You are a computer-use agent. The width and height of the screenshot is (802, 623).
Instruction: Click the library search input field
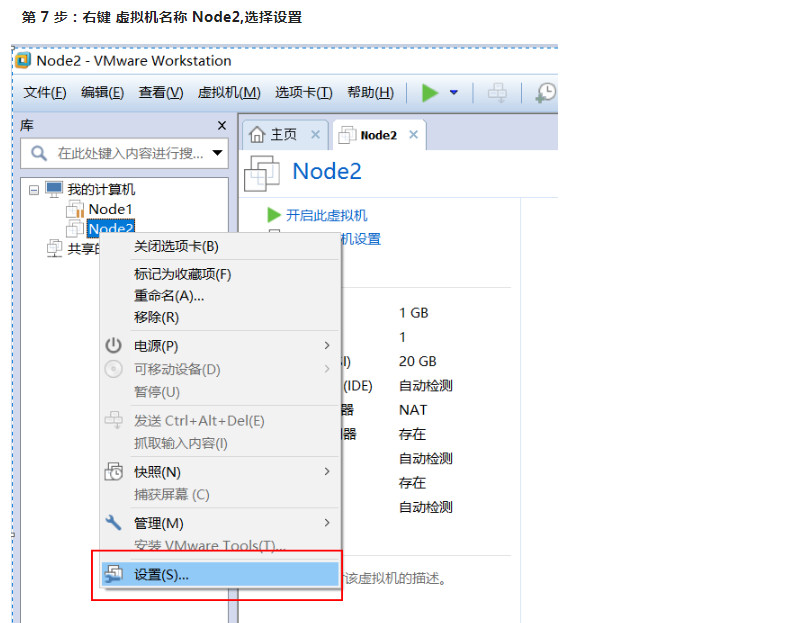(124, 153)
